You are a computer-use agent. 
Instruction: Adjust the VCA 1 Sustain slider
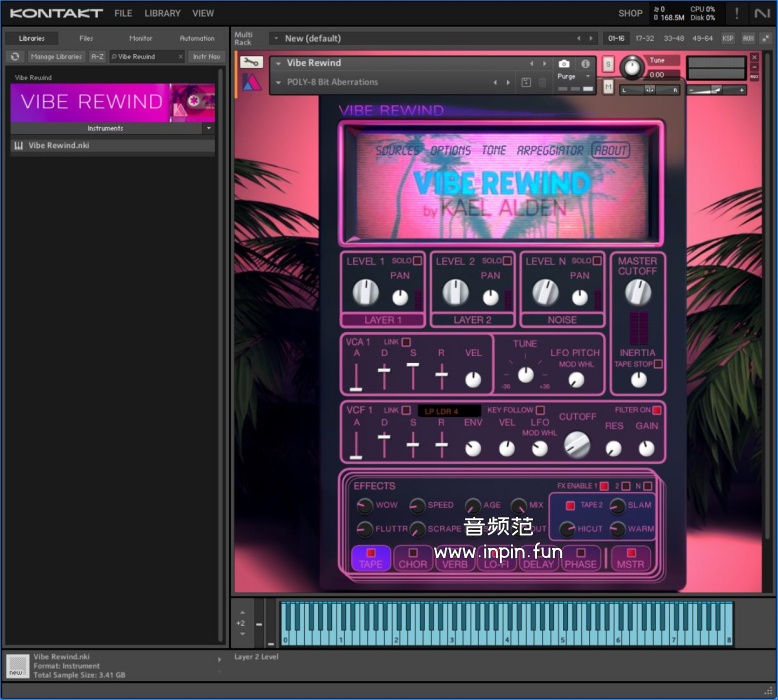412,366
